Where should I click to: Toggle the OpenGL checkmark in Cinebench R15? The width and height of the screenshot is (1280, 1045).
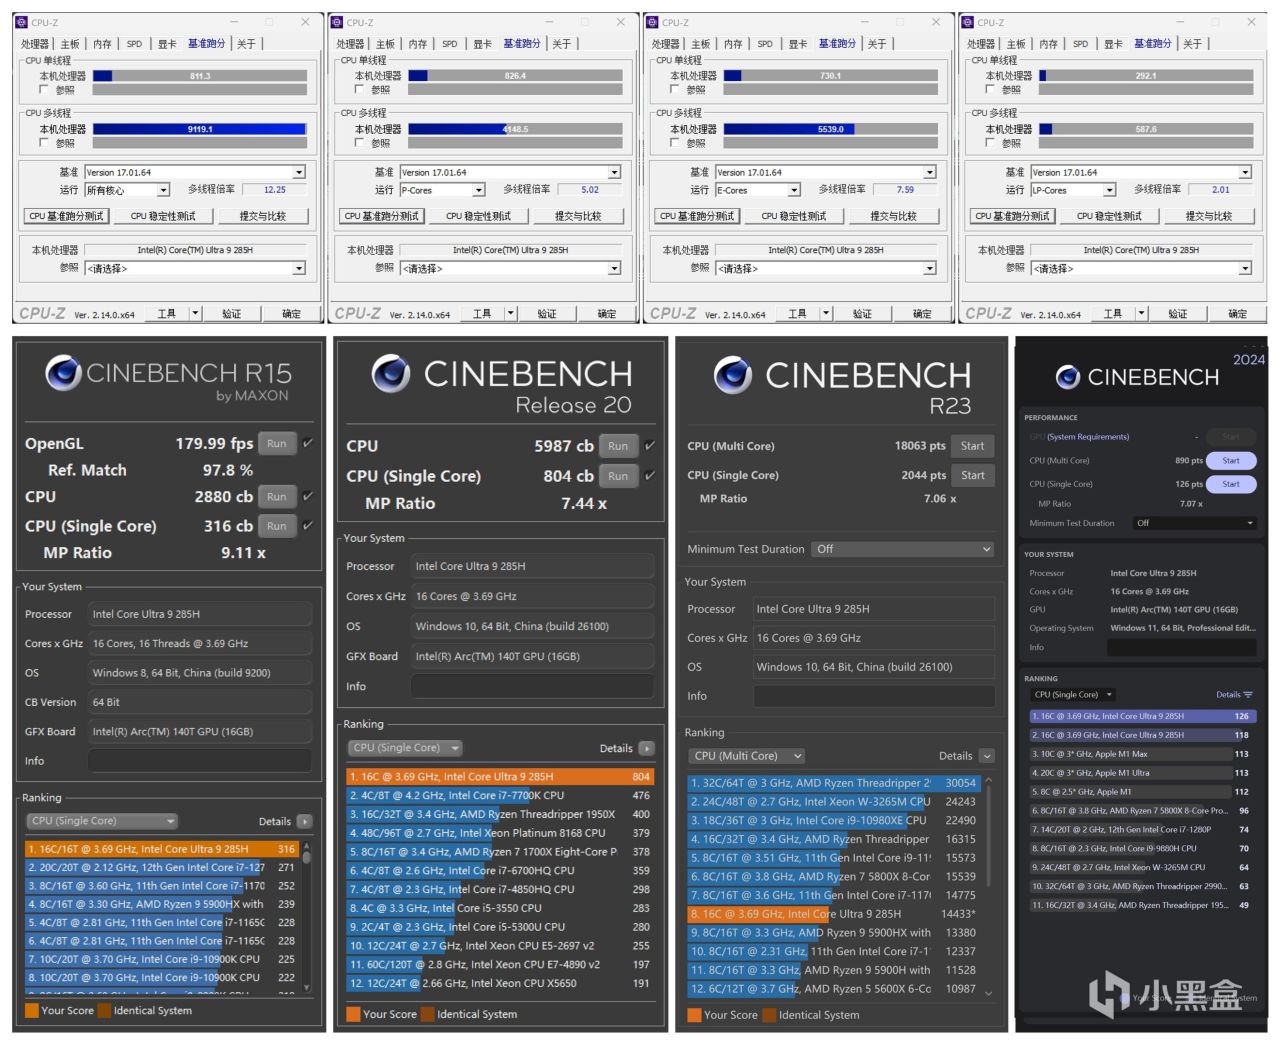pos(307,443)
